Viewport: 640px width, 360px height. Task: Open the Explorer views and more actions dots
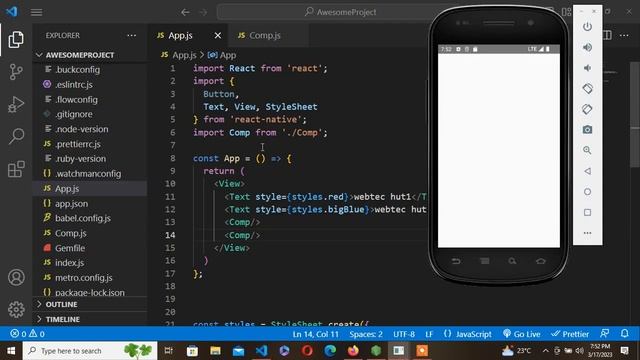tap(131, 36)
